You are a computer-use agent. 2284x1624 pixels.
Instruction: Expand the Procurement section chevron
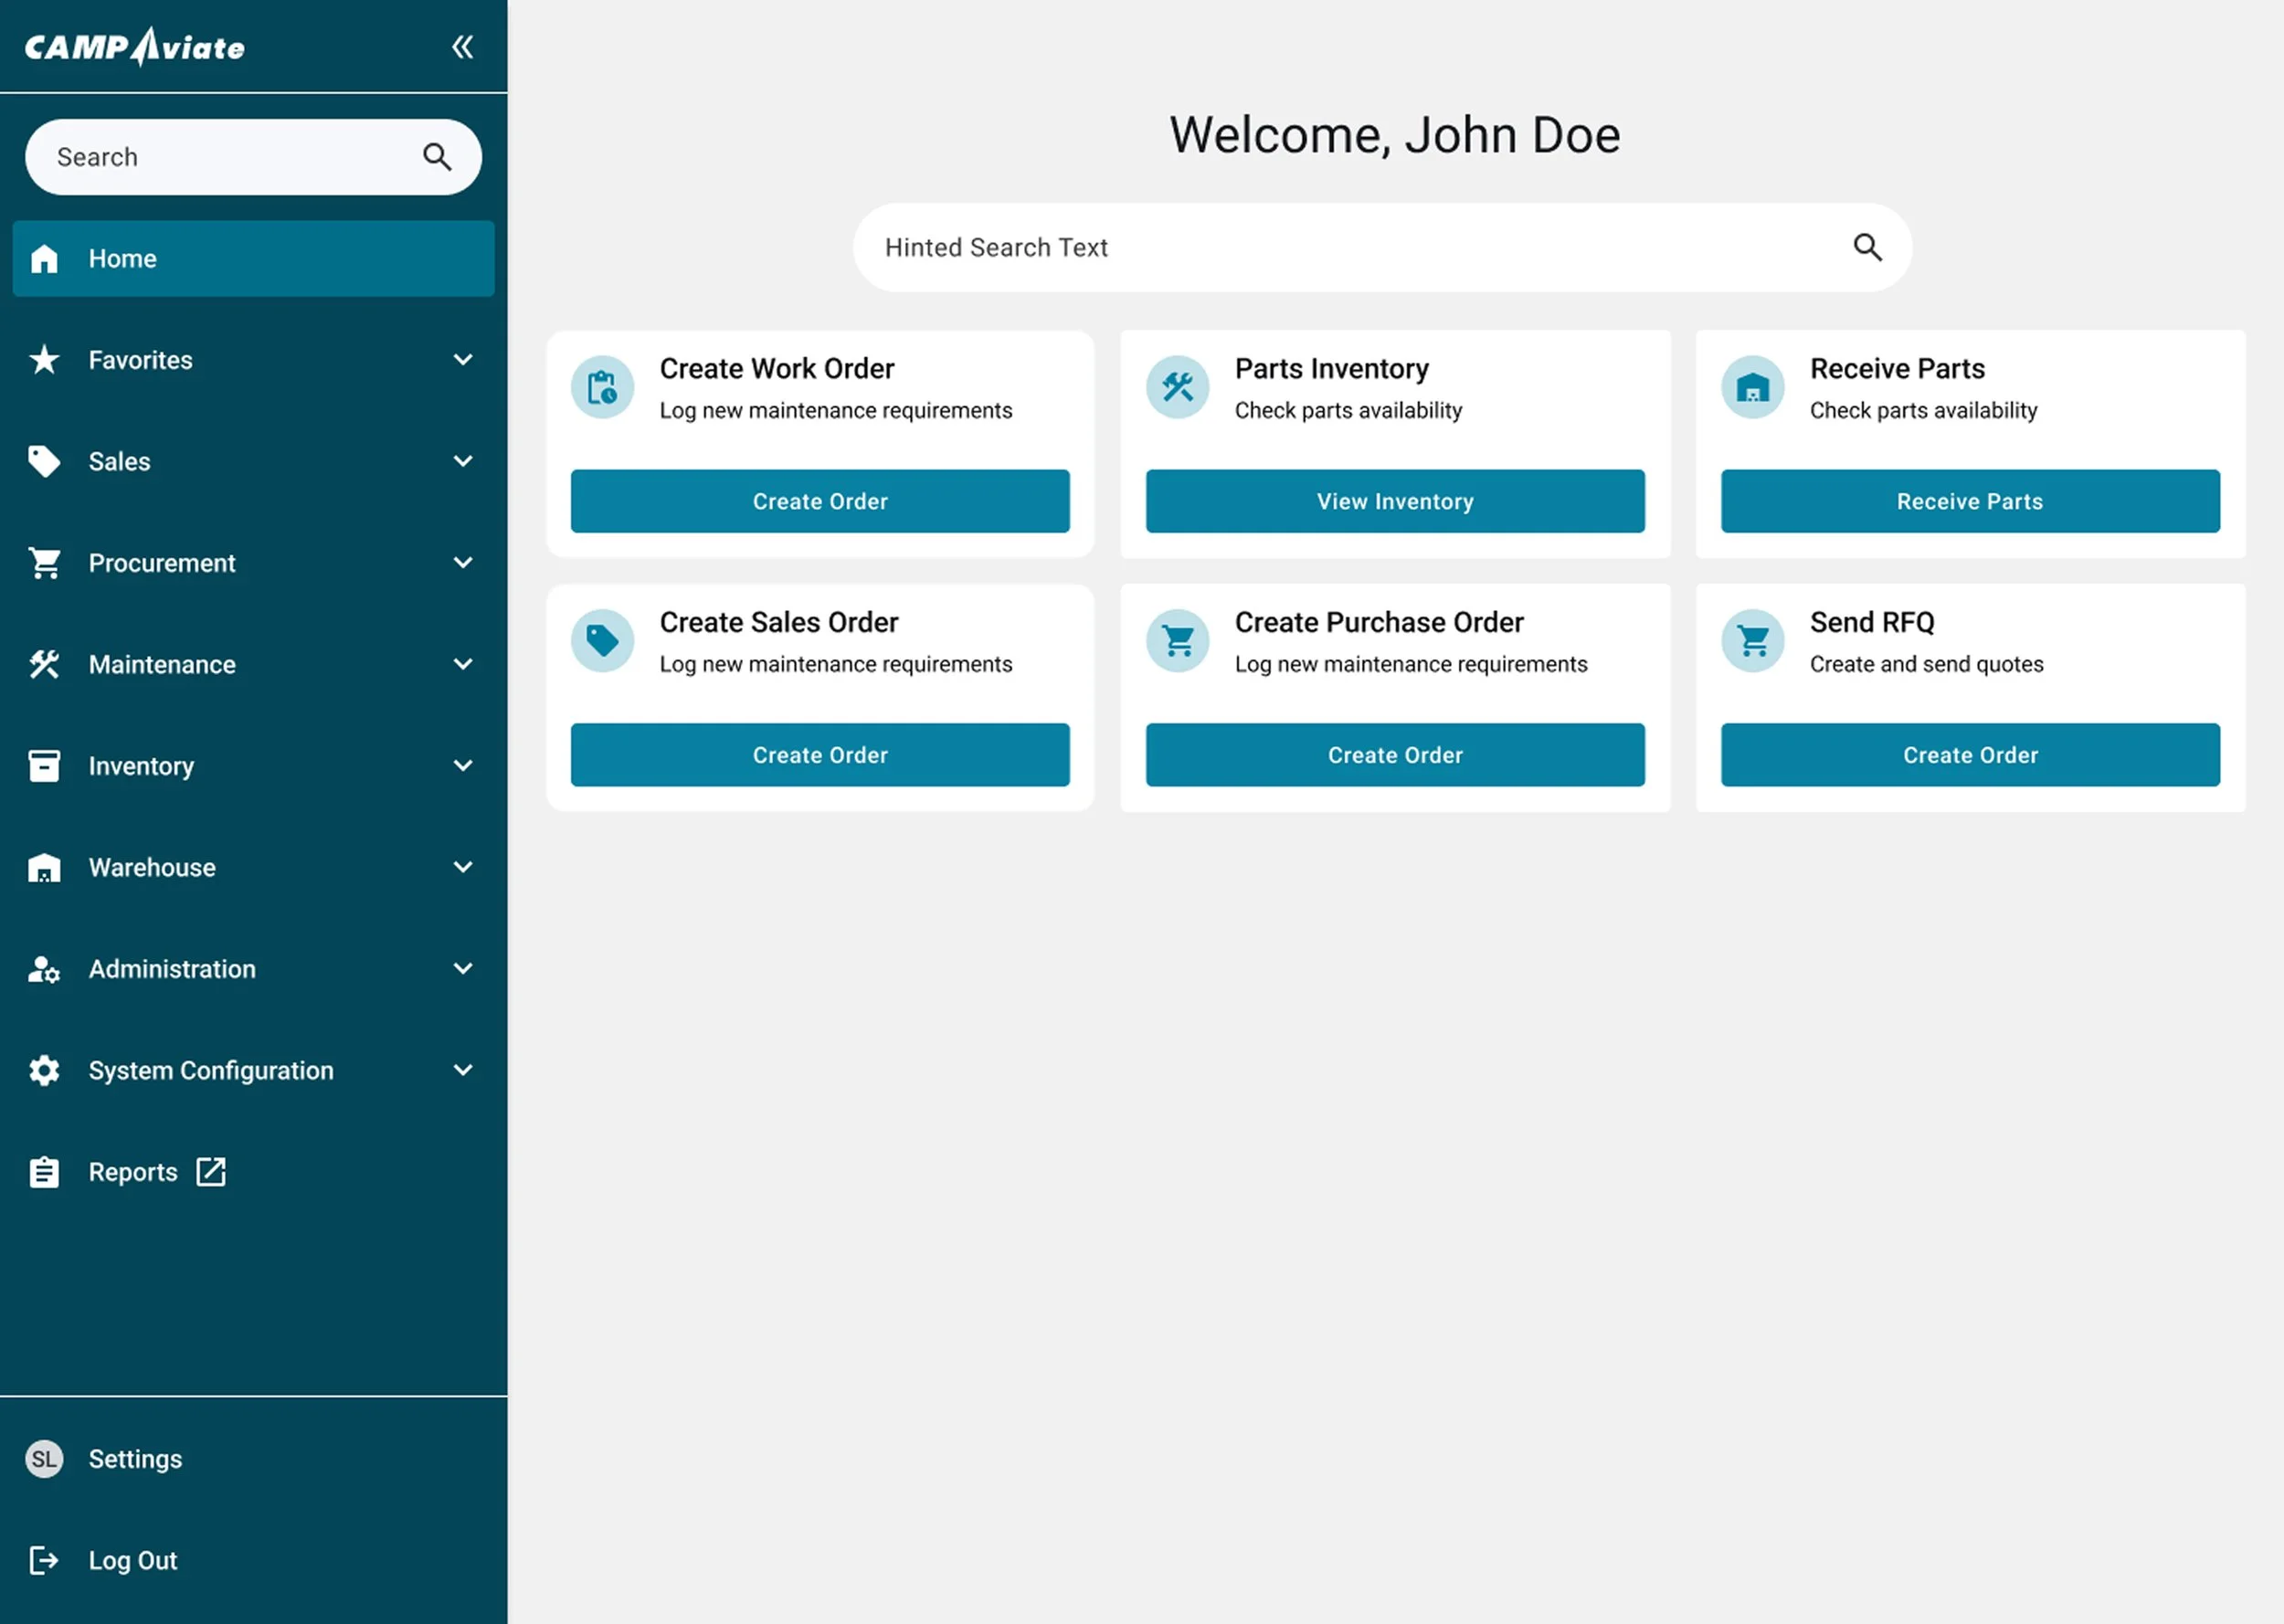462,563
